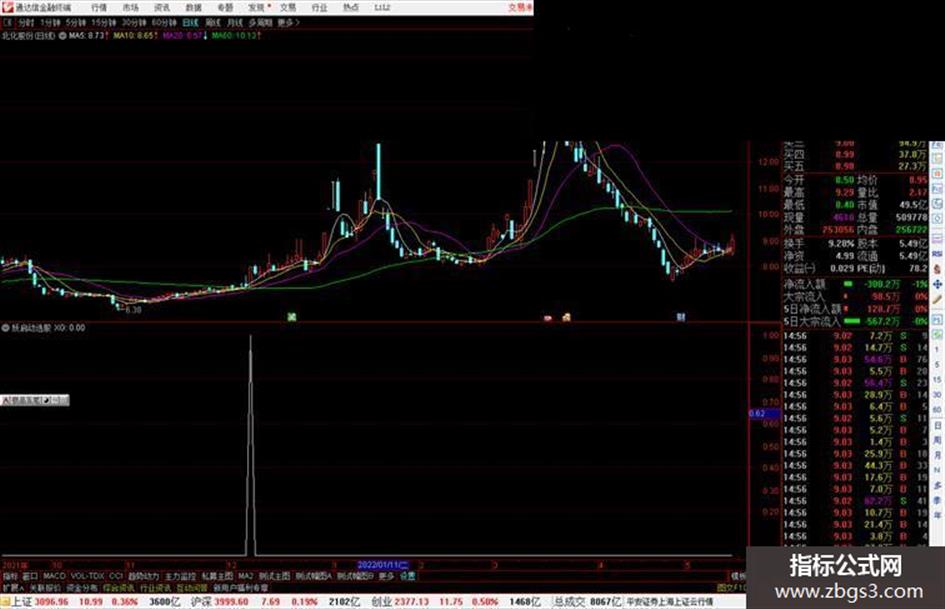Expand the 更多 indicators dropdown at bottom
Screen dimensions: 945x609
click(x=386, y=576)
